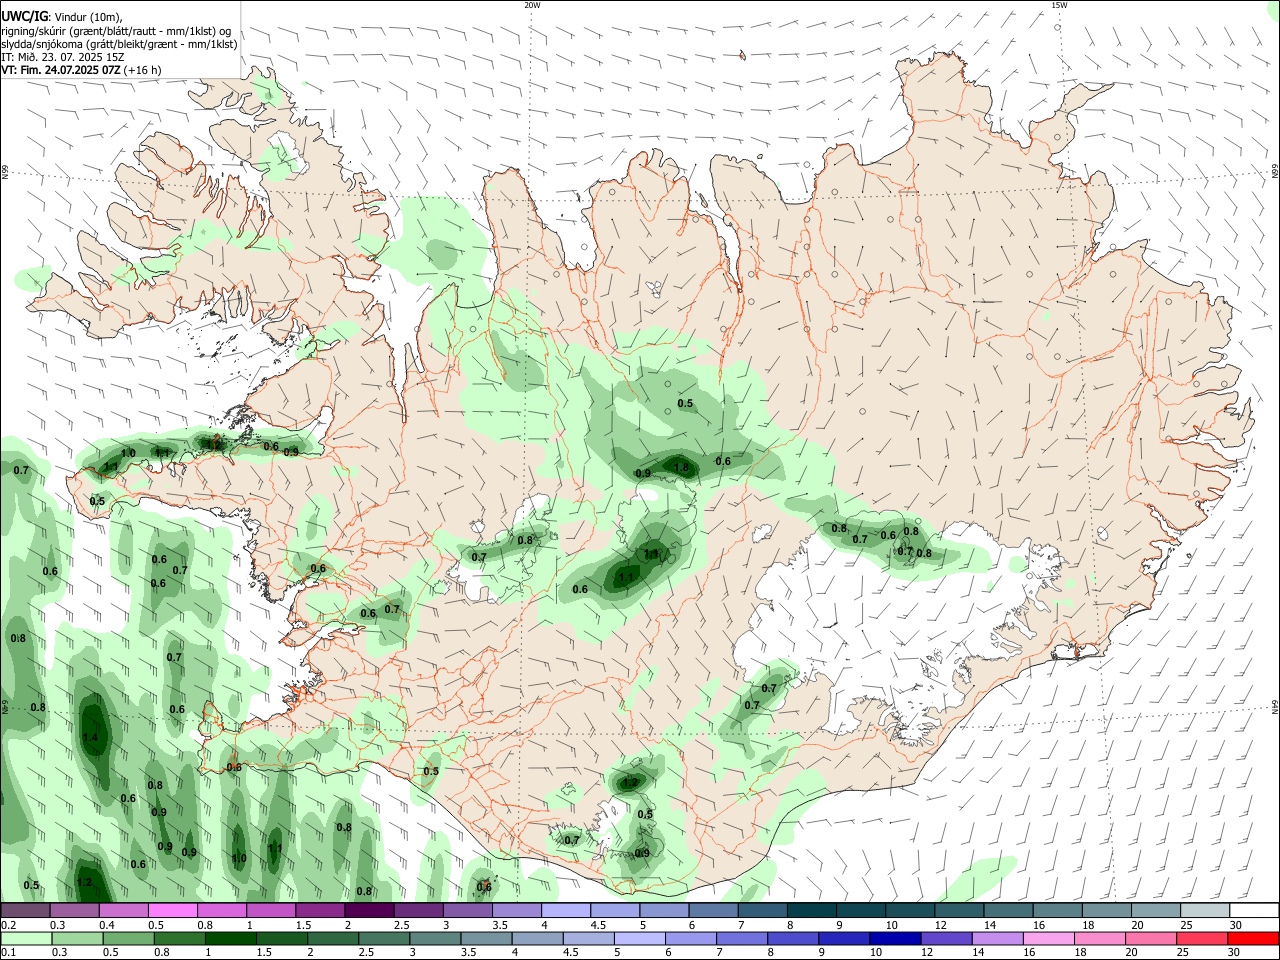
Task: Click the UWC/IG title text
Action: tap(25, 17)
